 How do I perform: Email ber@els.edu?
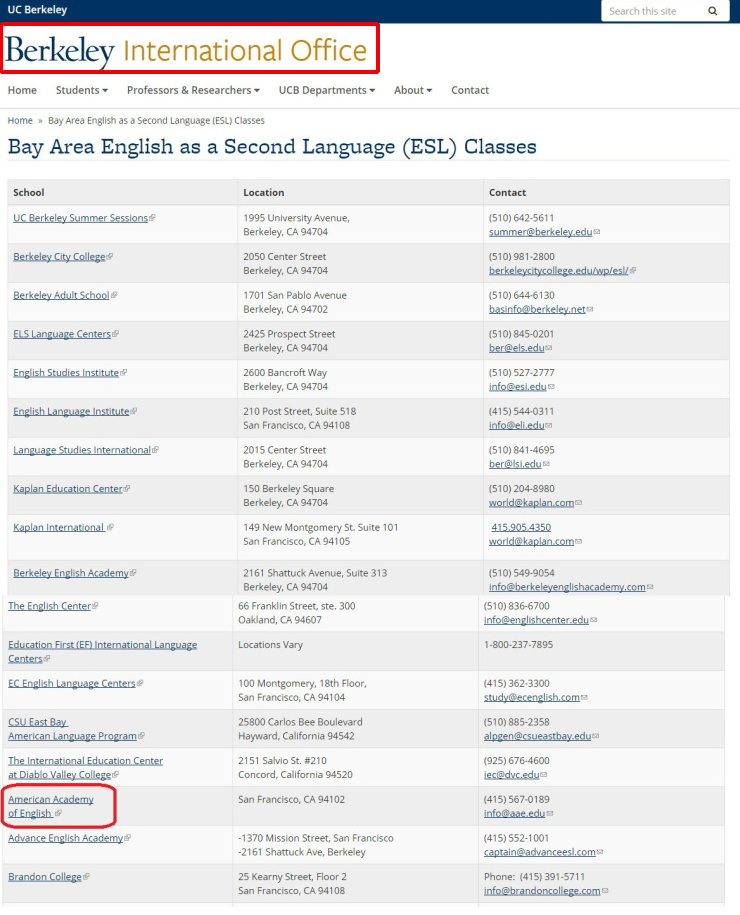(516, 348)
